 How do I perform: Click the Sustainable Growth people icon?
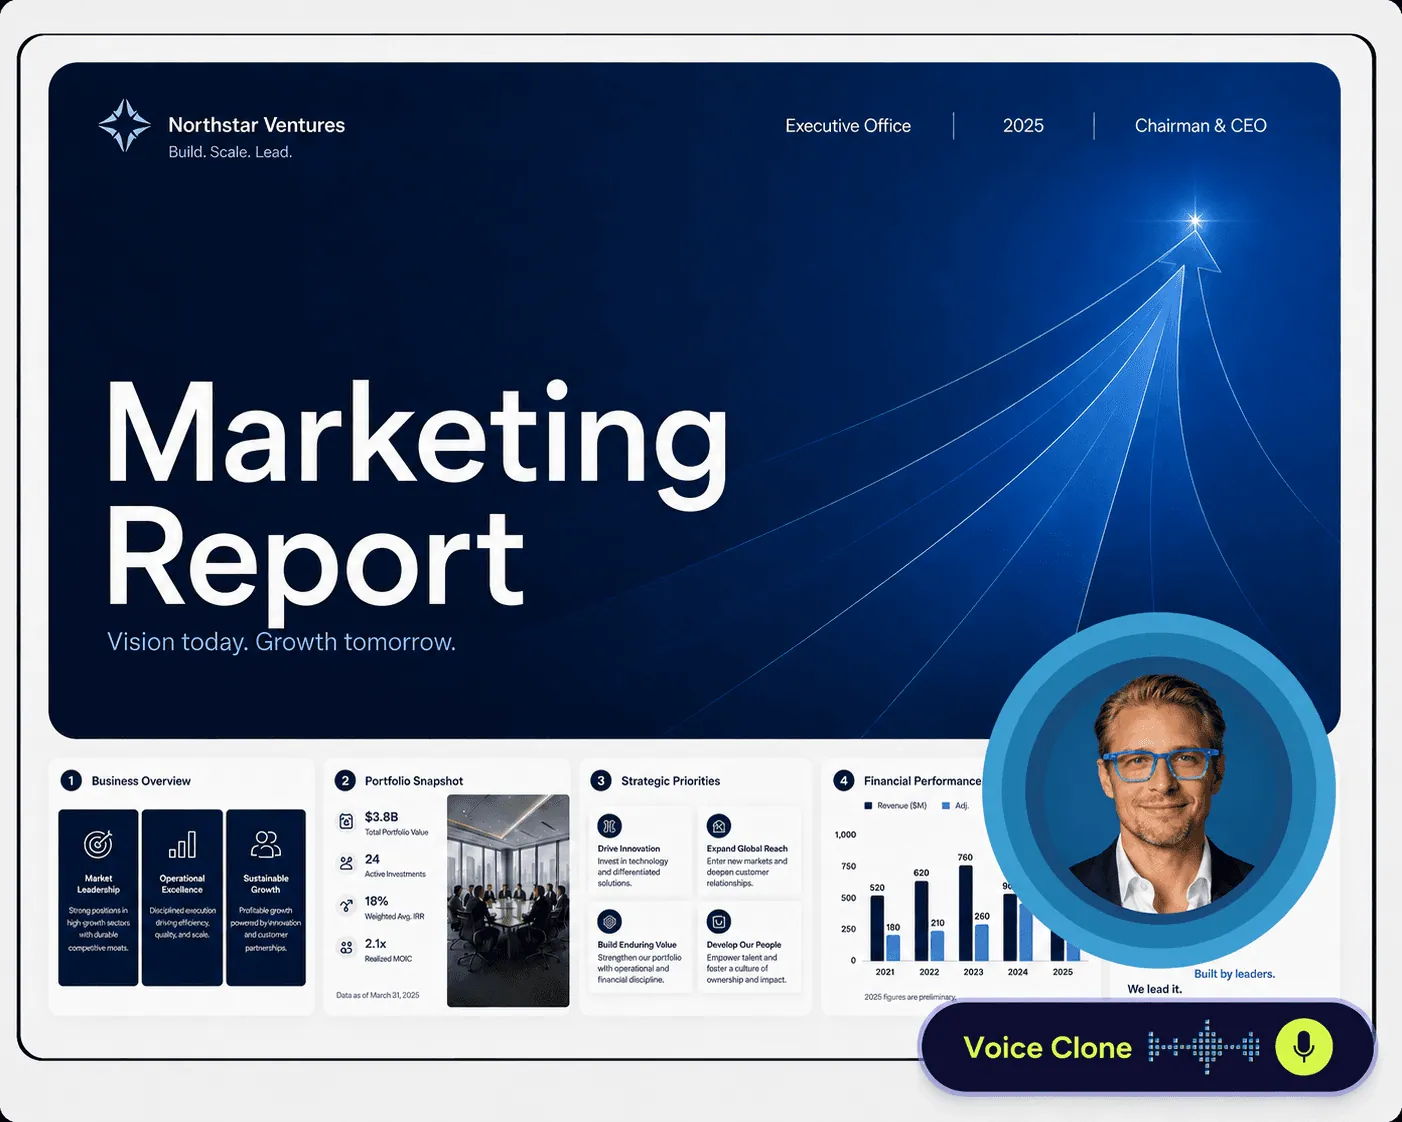[x=266, y=845]
